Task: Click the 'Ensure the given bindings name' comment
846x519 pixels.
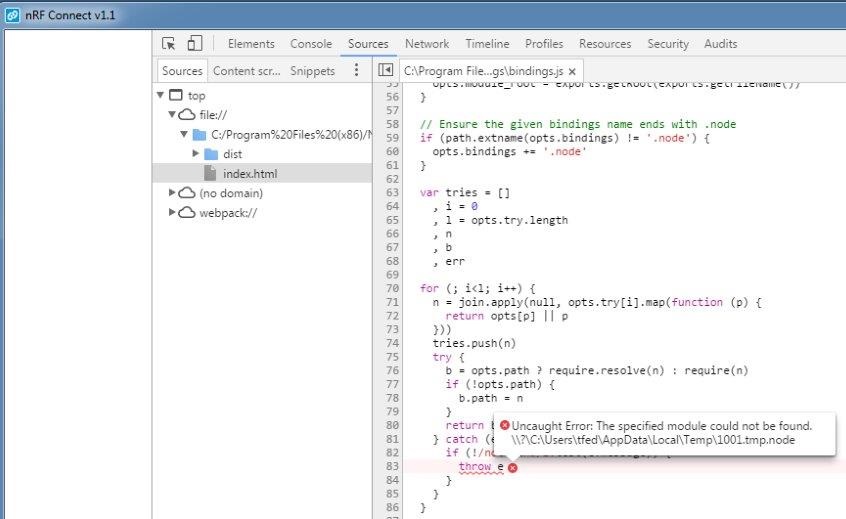Action: pos(578,124)
